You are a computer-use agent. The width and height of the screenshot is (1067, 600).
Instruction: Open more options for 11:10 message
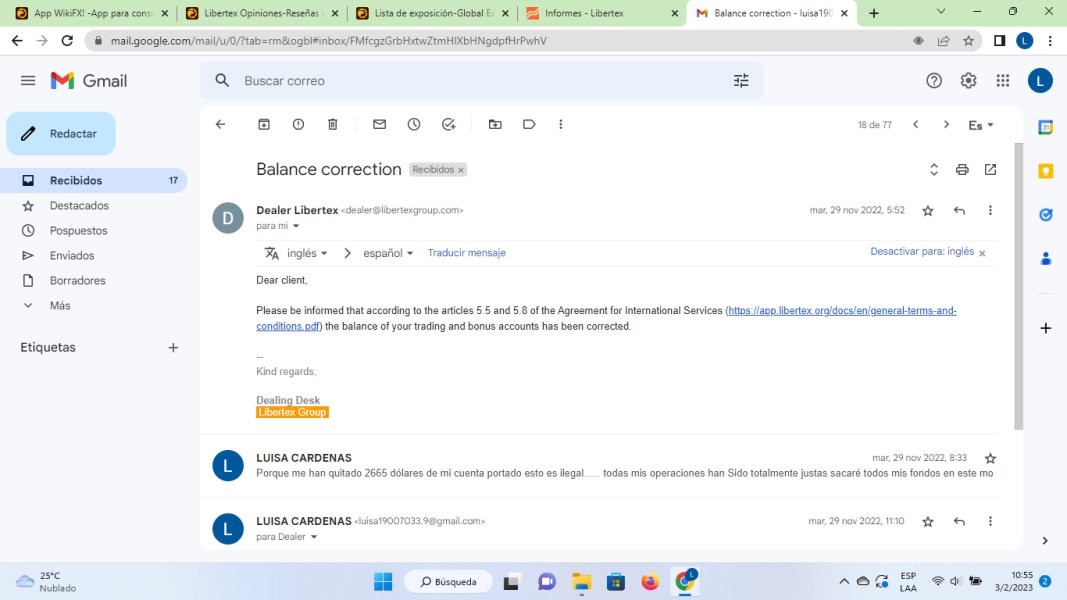[x=990, y=522]
